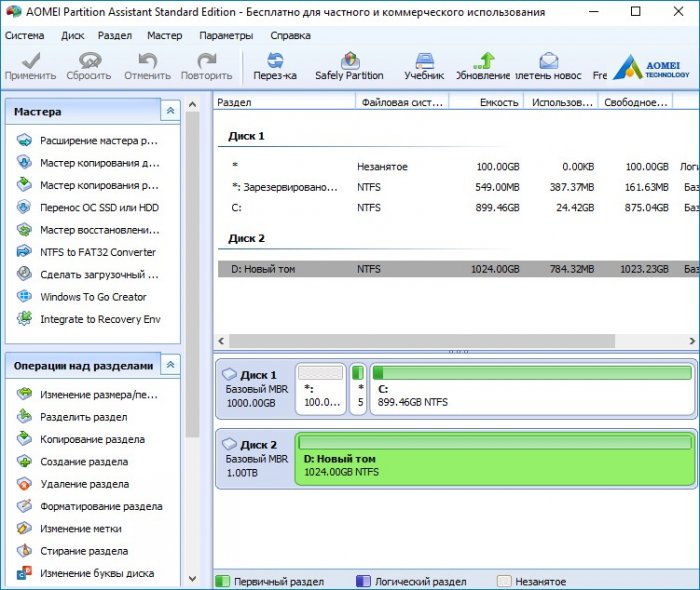The image size is (700, 590).
Task: Sort by Файловая система column header
Action: [402, 102]
